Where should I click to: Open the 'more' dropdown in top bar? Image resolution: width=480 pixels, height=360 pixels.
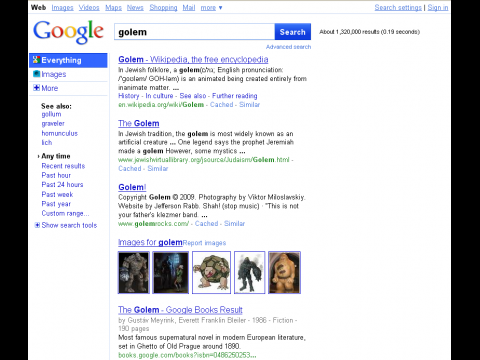tap(211, 7)
